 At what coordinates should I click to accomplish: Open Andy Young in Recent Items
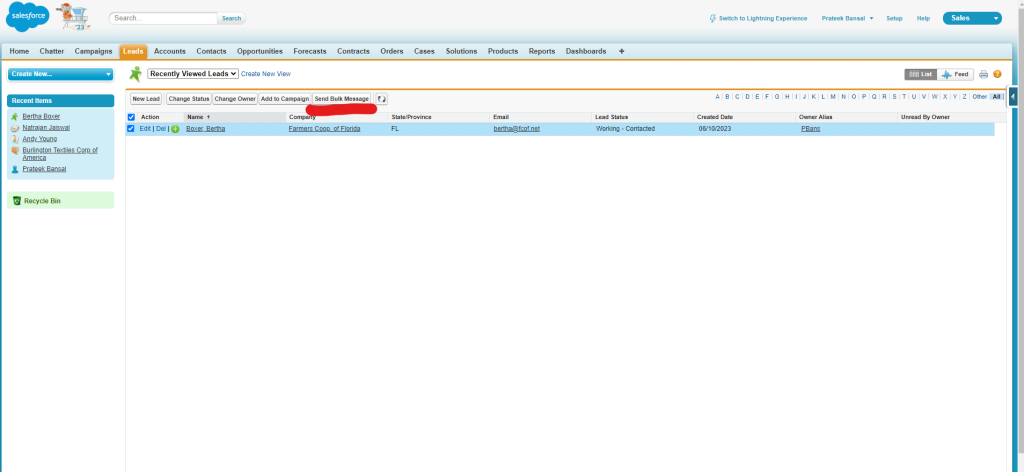[x=39, y=138]
